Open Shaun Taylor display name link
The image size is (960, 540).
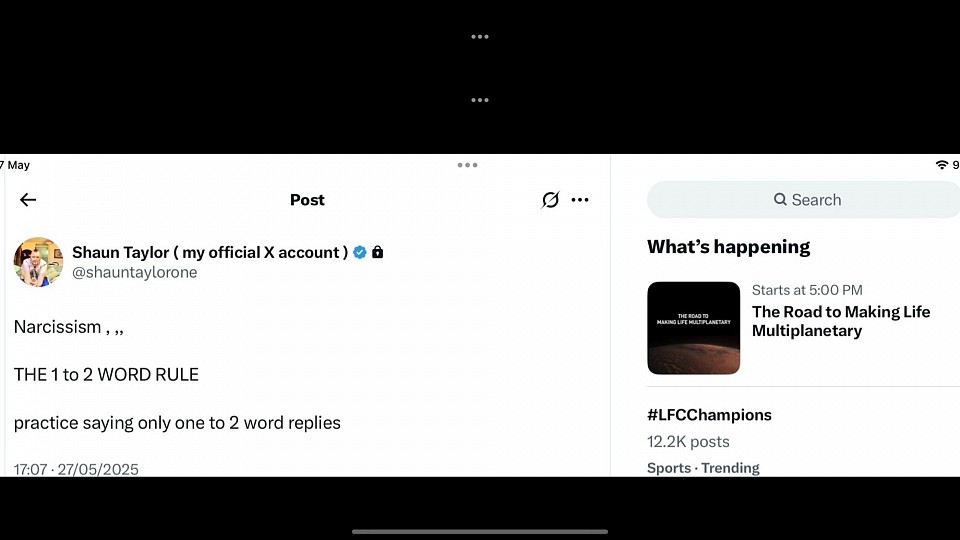click(210, 252)
